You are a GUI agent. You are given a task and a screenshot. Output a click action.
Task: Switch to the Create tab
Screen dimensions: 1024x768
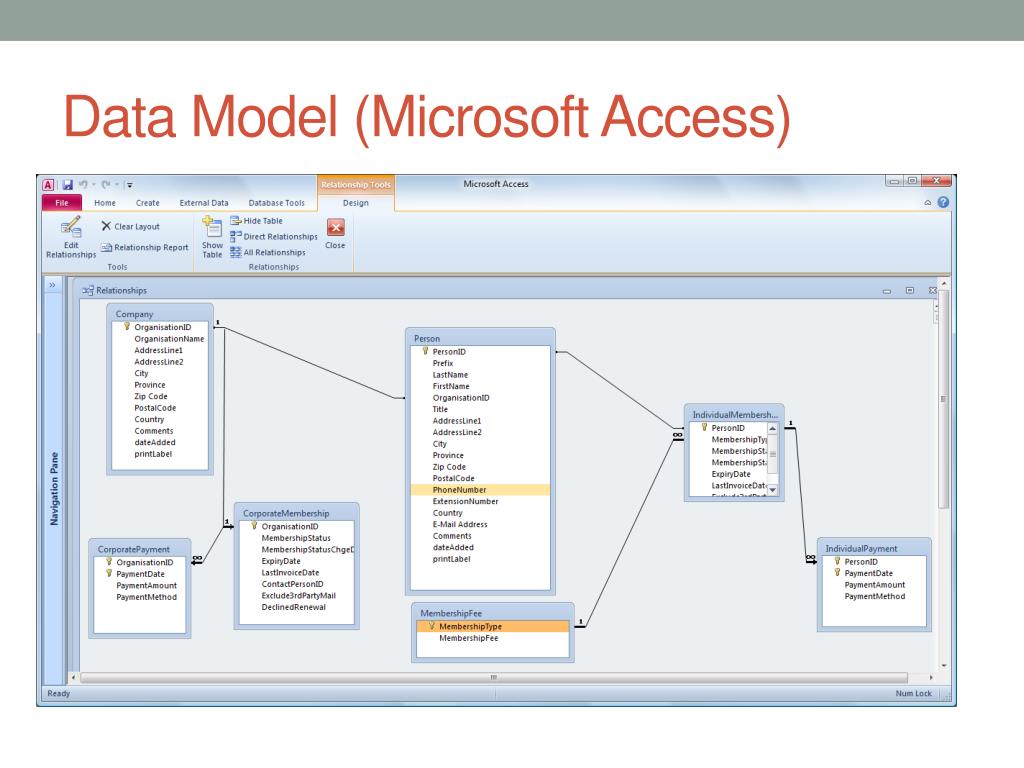coord(148,203)
